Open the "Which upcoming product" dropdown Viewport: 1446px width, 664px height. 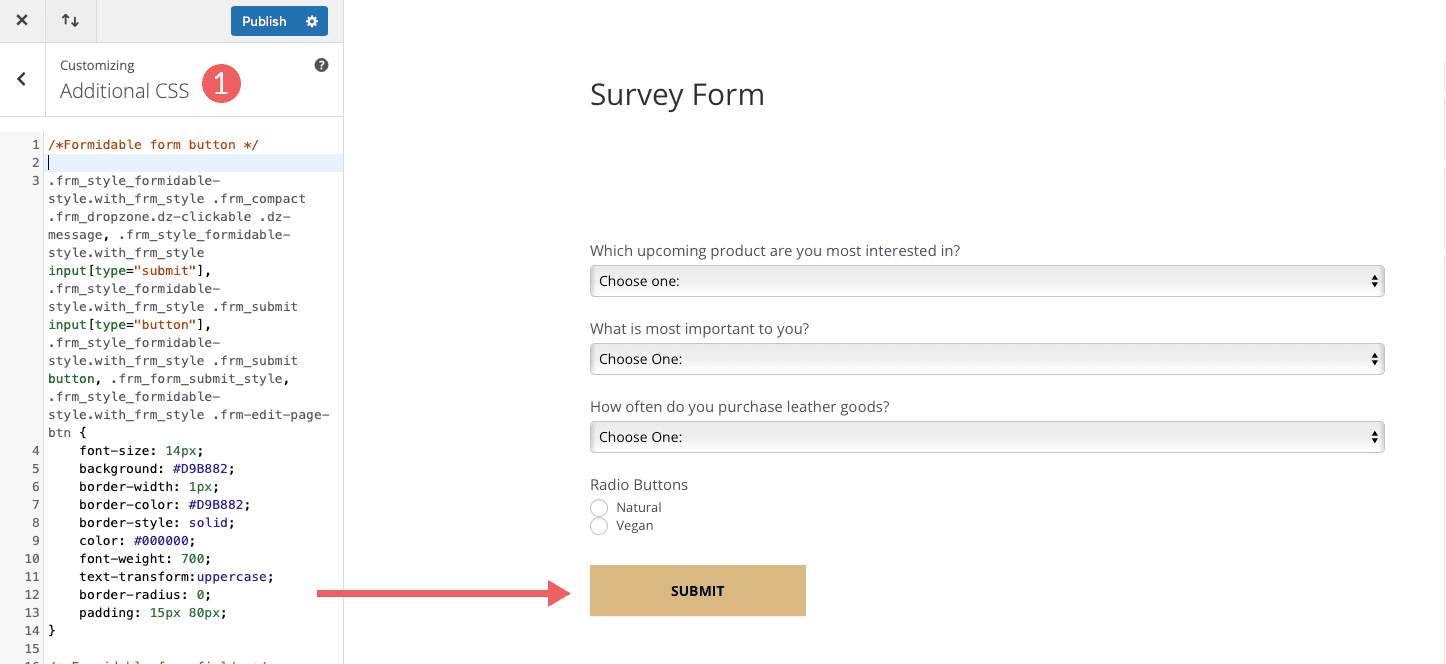[x=986, y=281]
